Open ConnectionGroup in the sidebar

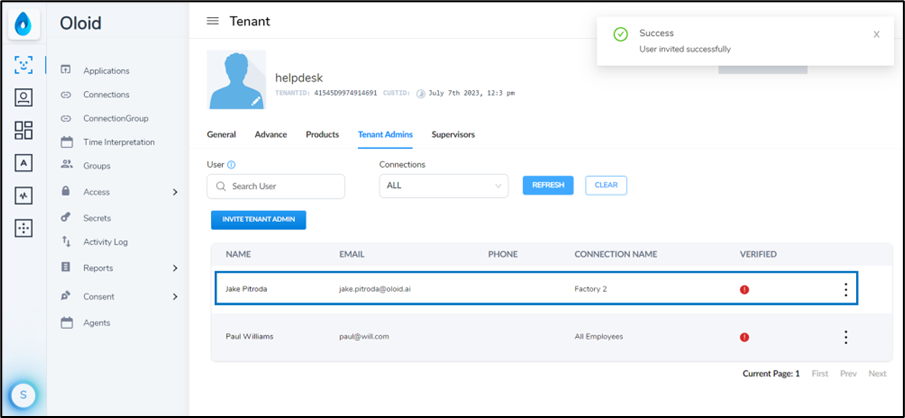pos(115,118)
